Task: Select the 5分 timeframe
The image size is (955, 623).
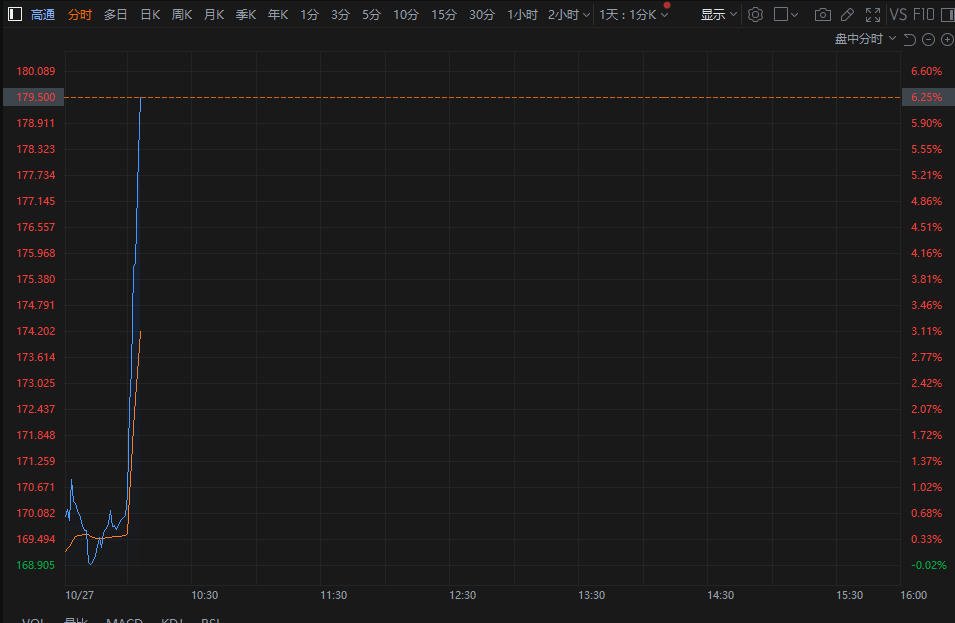Action: tap(371, 14)
